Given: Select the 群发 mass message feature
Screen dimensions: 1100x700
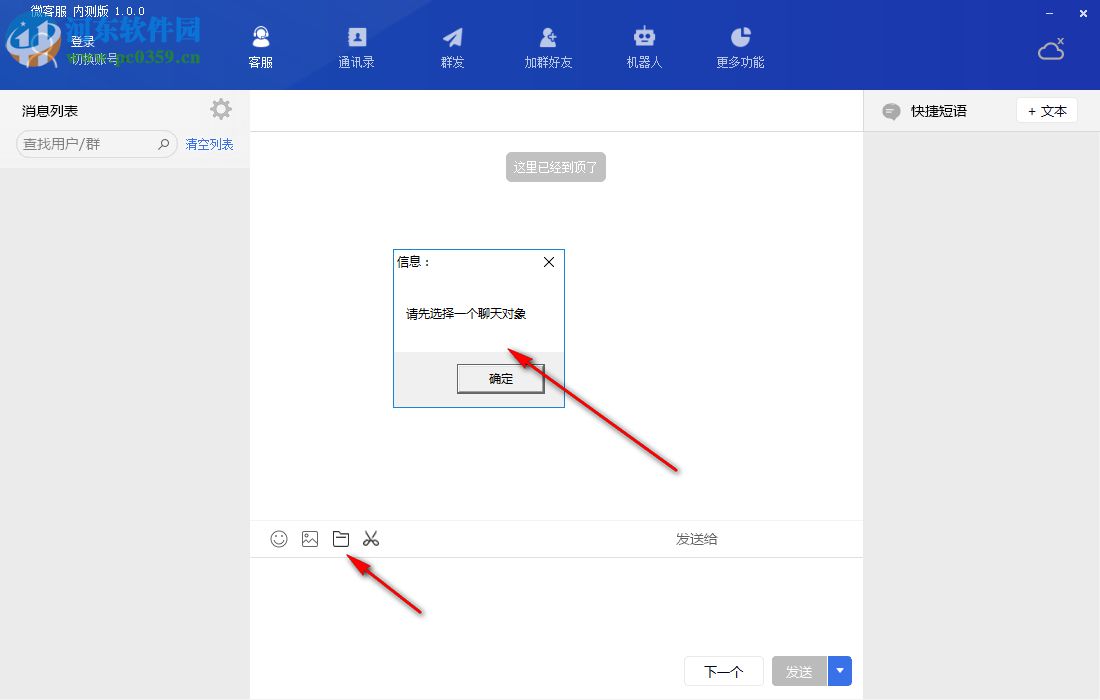Looking at the screenshot, I should [451, 45].
